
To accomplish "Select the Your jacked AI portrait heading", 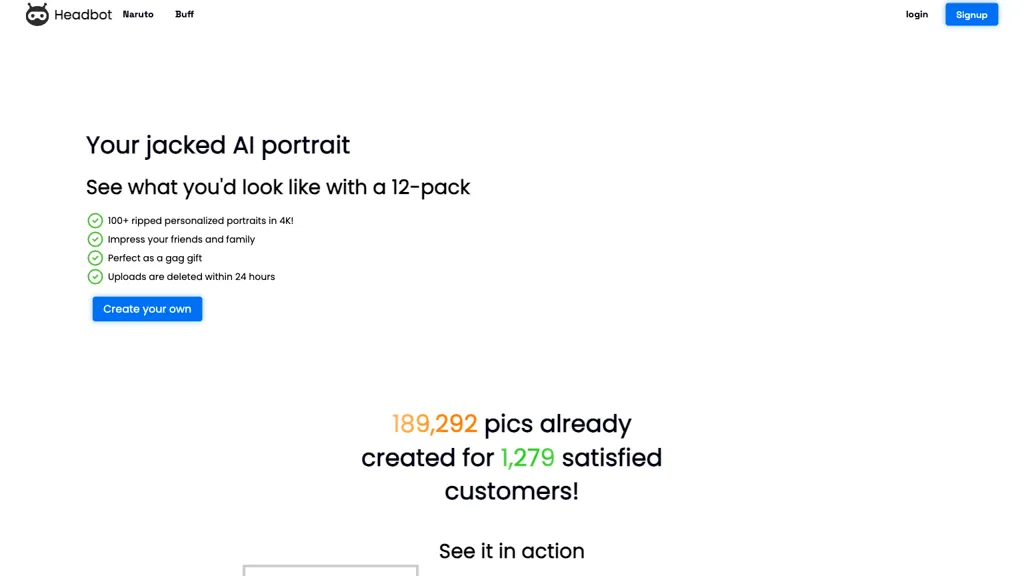I will 218,145.
